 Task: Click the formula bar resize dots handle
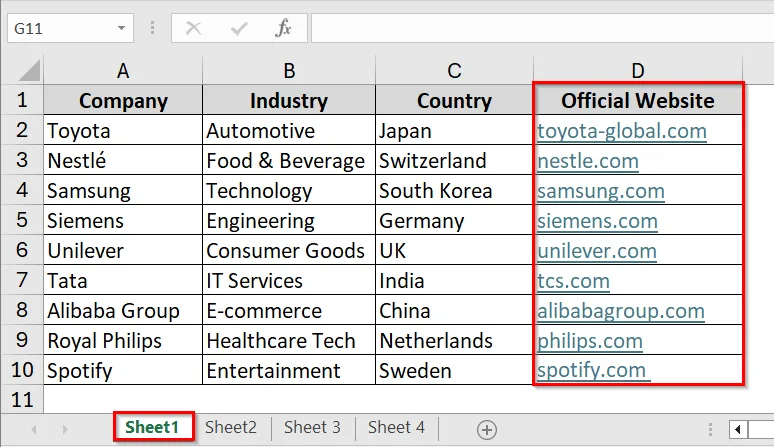152,28
